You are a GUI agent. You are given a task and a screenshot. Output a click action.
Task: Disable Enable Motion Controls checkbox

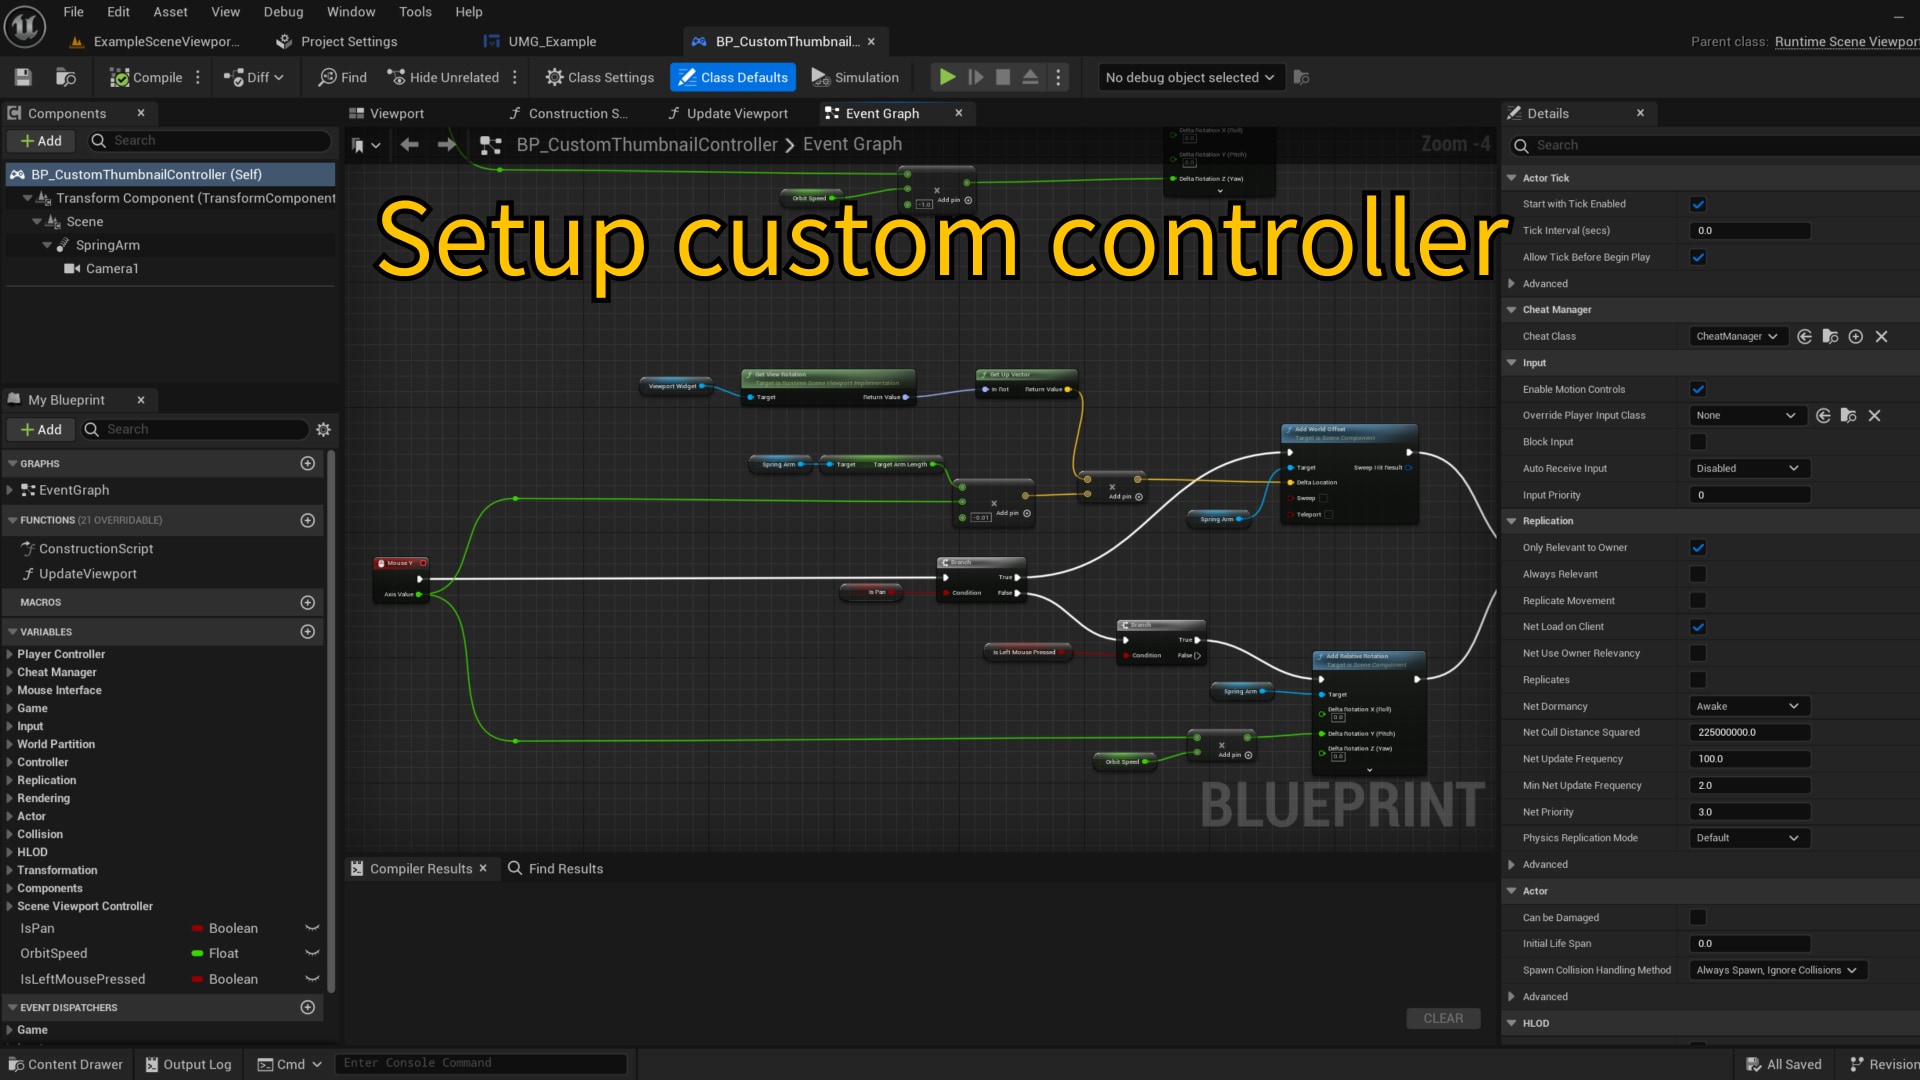coord(1698,389)
